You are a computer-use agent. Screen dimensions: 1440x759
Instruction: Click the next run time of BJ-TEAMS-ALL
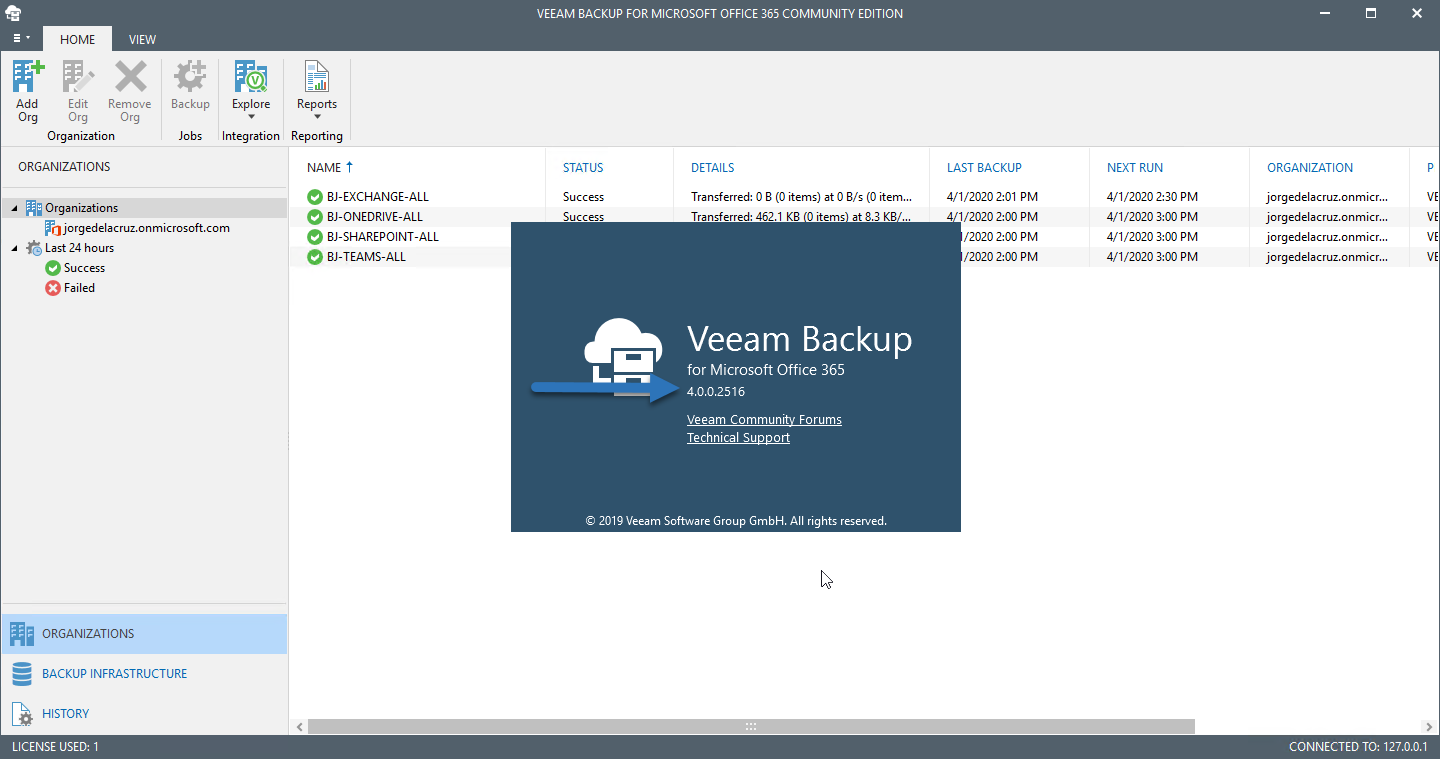tap(1152, 257)
